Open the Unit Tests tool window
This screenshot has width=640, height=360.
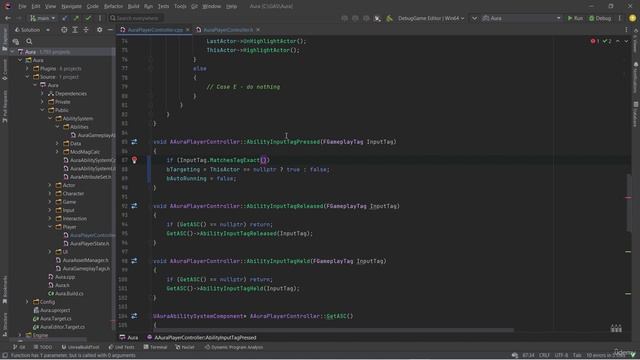(x=121, y=347)
